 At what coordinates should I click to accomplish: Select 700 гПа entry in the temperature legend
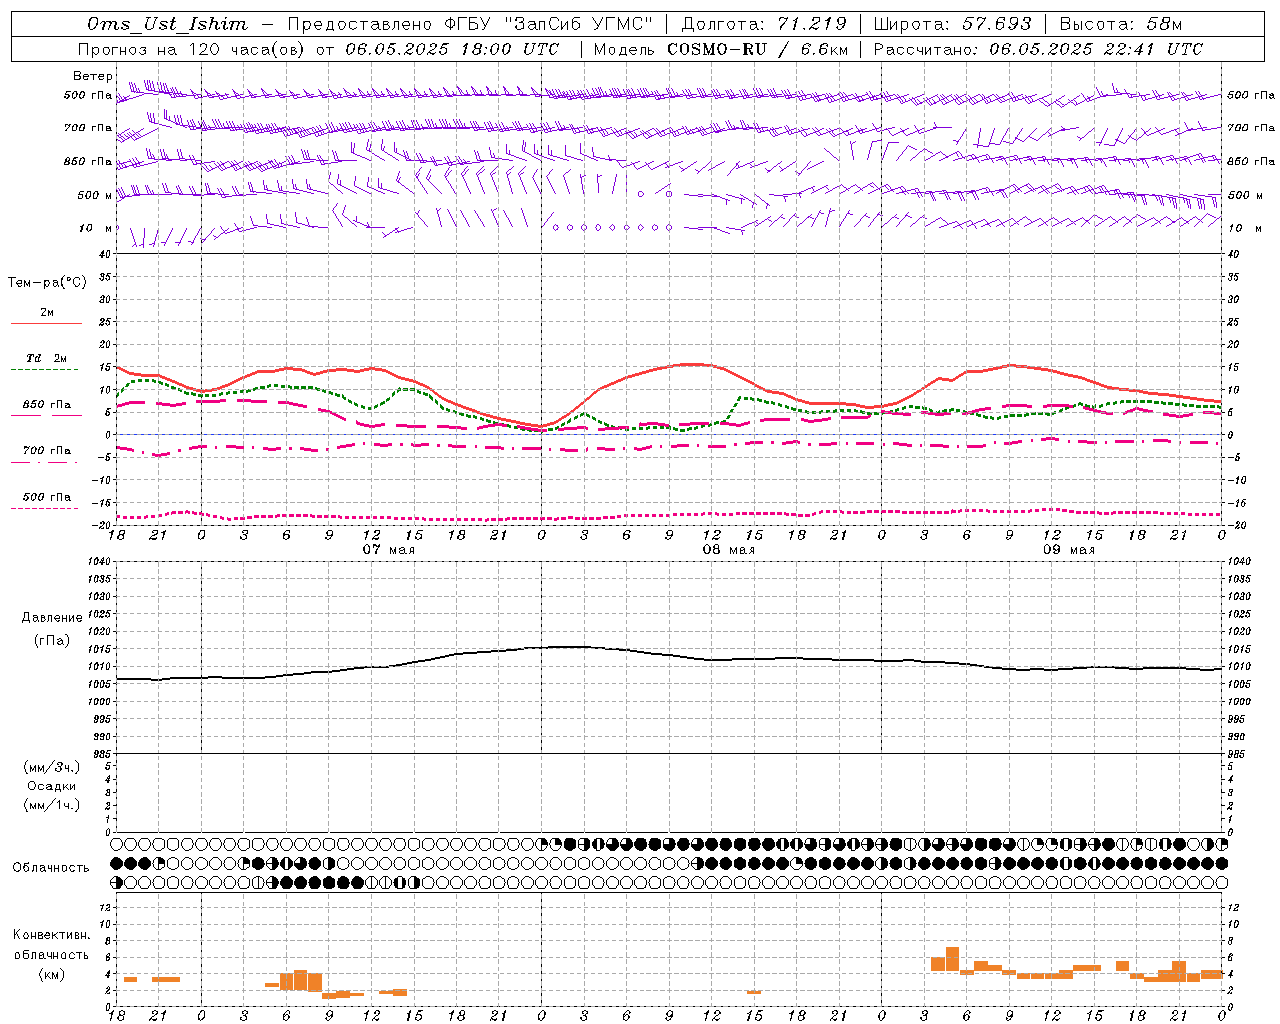click(47, 450)
